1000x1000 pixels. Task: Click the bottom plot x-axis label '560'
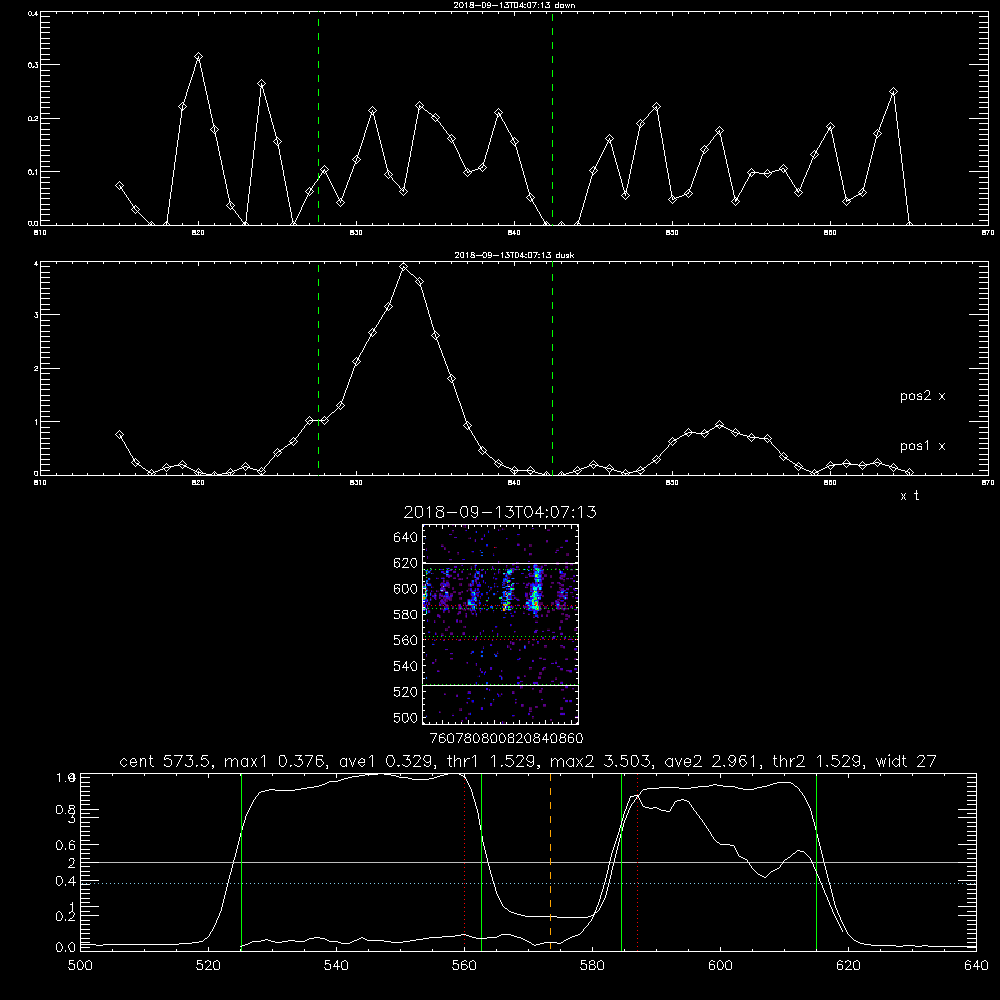464,966
